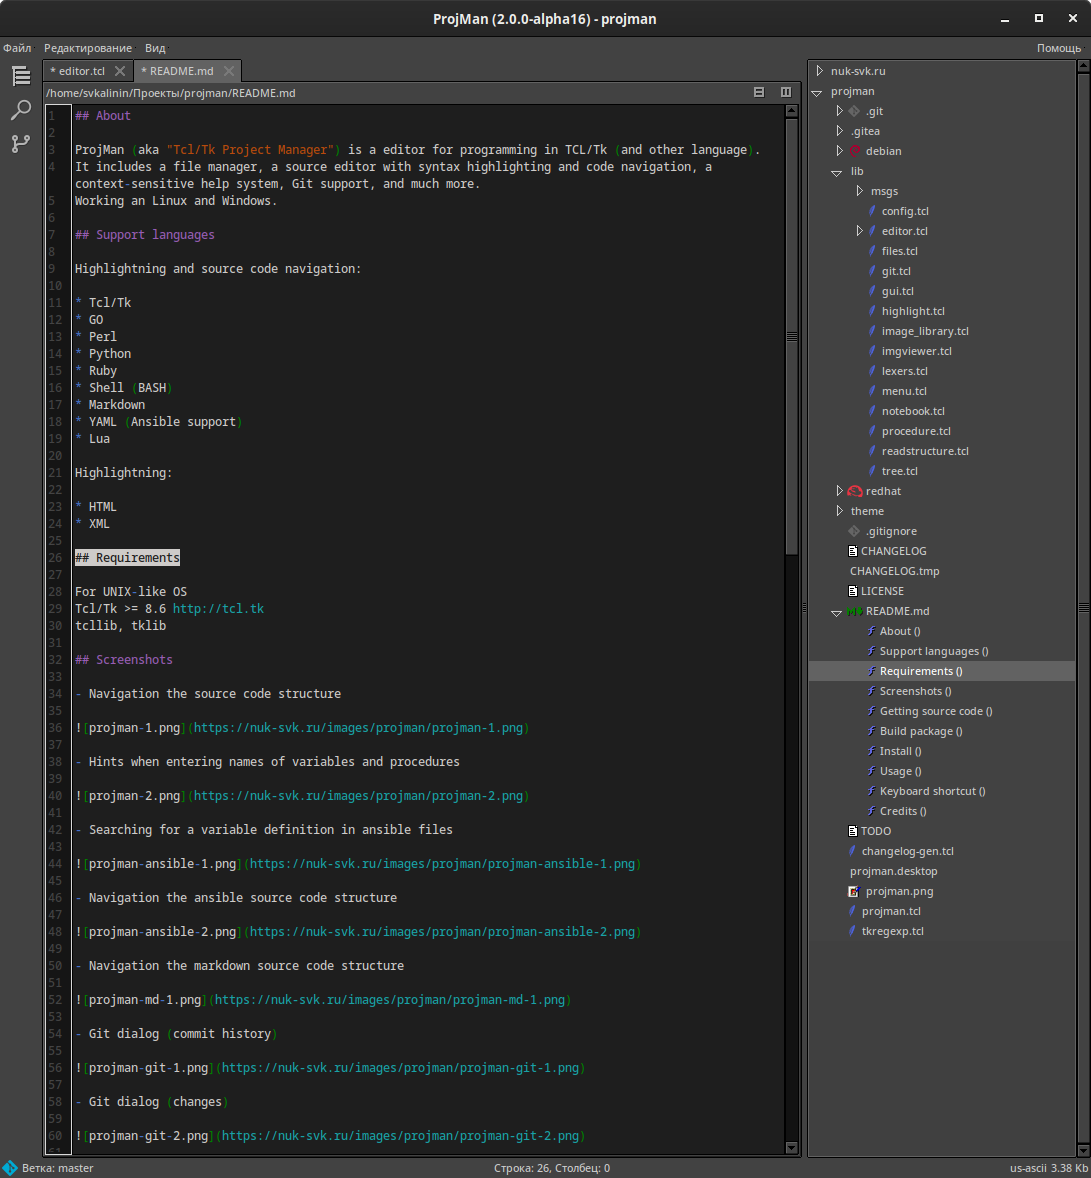Click the function icon beside About ()

872,630
